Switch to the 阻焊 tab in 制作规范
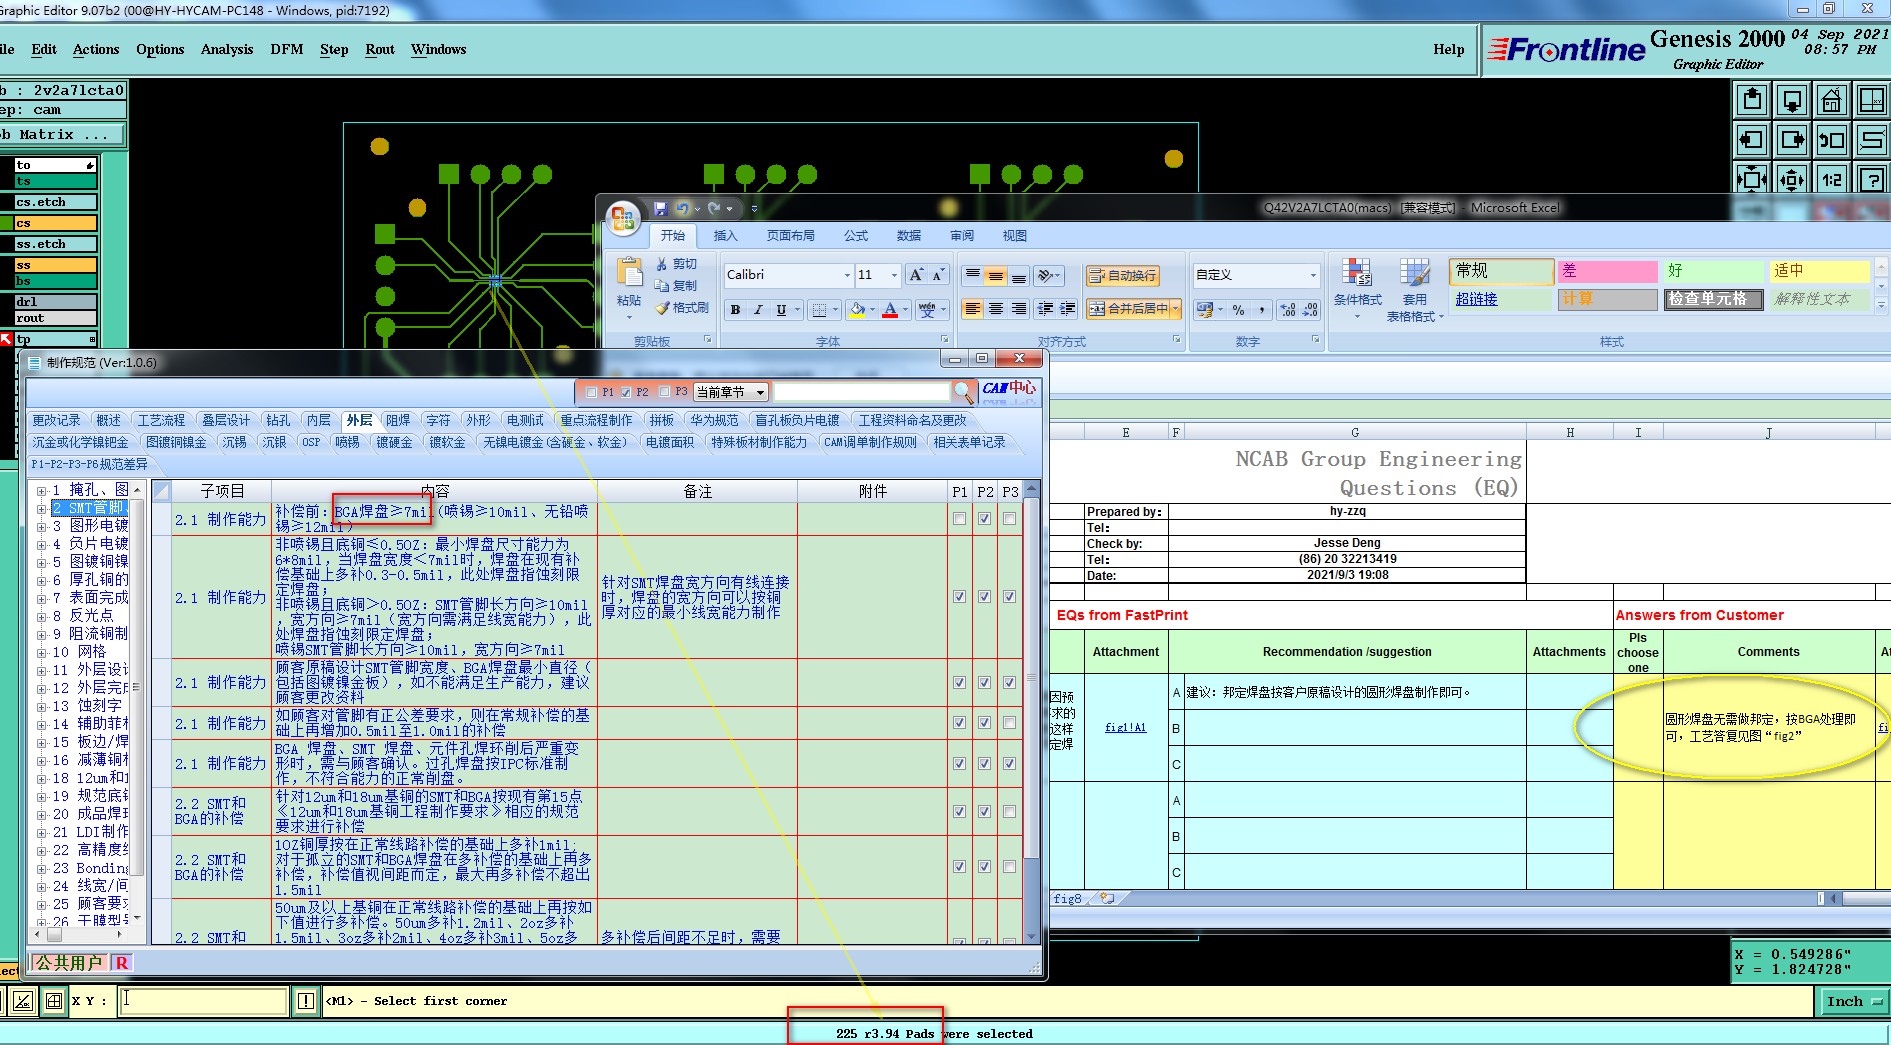 pos(398,420)
